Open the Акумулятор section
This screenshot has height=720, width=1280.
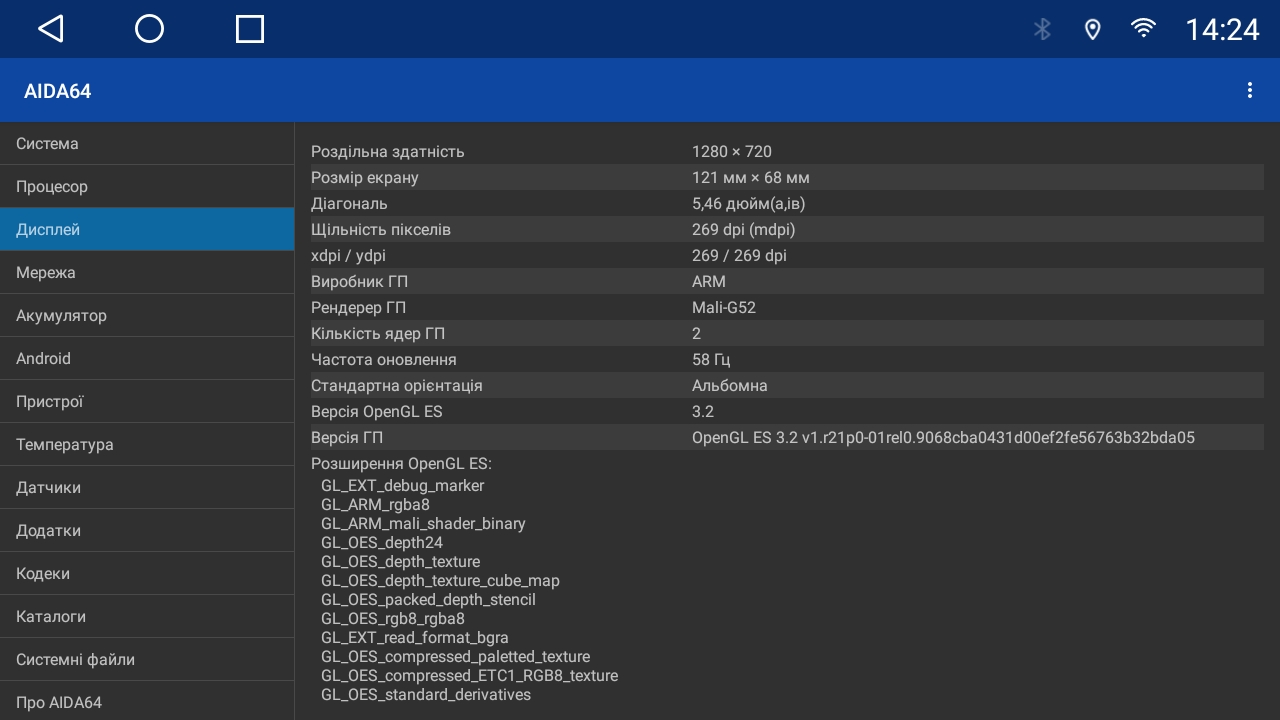point(147,316)
